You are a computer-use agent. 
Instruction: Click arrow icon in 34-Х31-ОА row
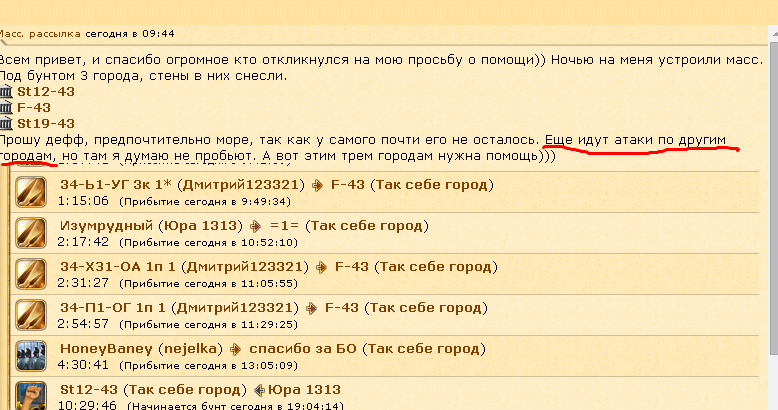[x=322, y=268]
